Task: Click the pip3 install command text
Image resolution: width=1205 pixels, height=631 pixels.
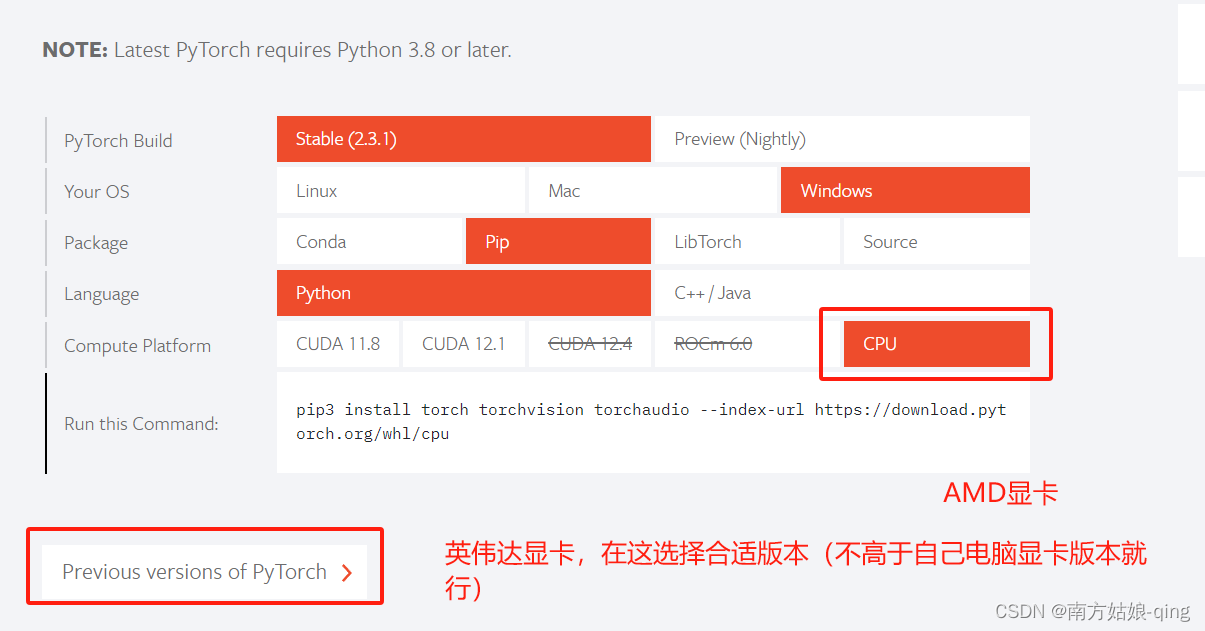Action: pos(651,422)
